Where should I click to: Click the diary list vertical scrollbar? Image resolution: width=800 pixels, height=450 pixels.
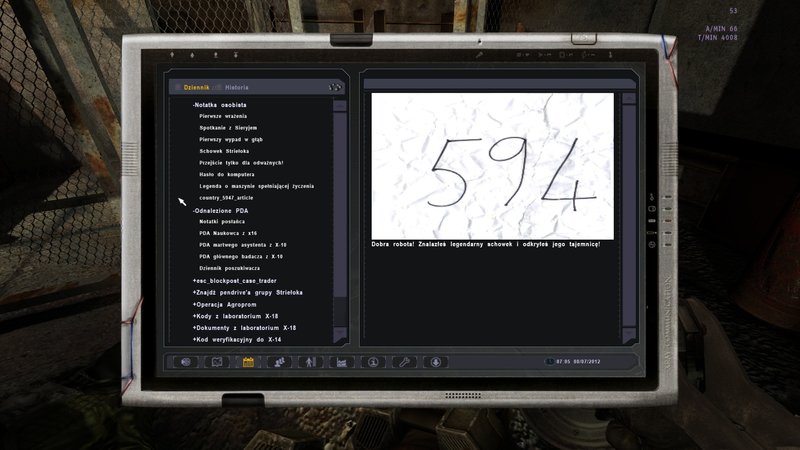point(340,200)
